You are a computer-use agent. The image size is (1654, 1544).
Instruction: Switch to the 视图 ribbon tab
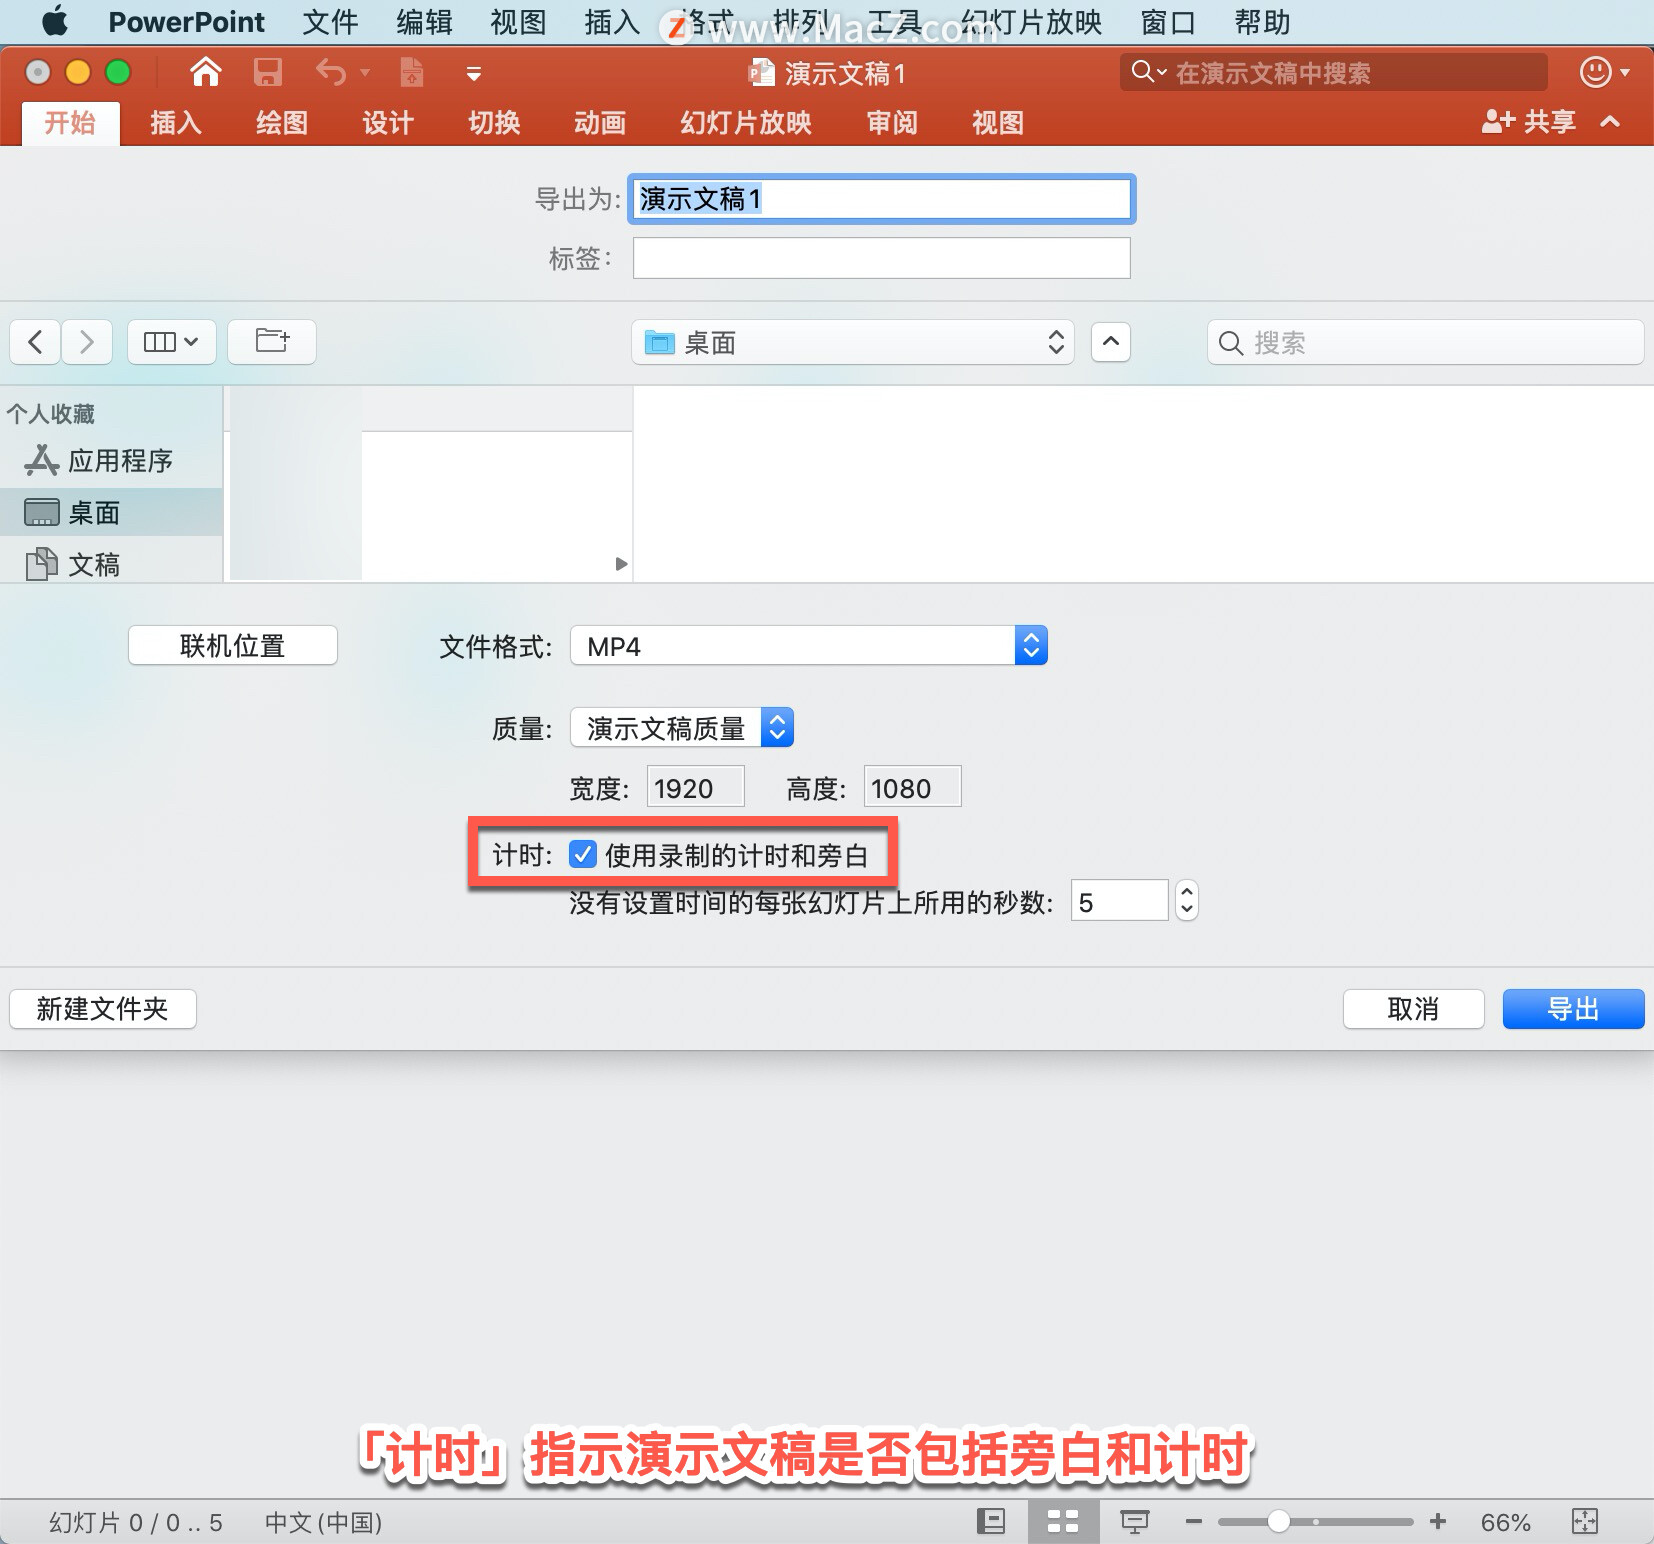tap(998, 123)
